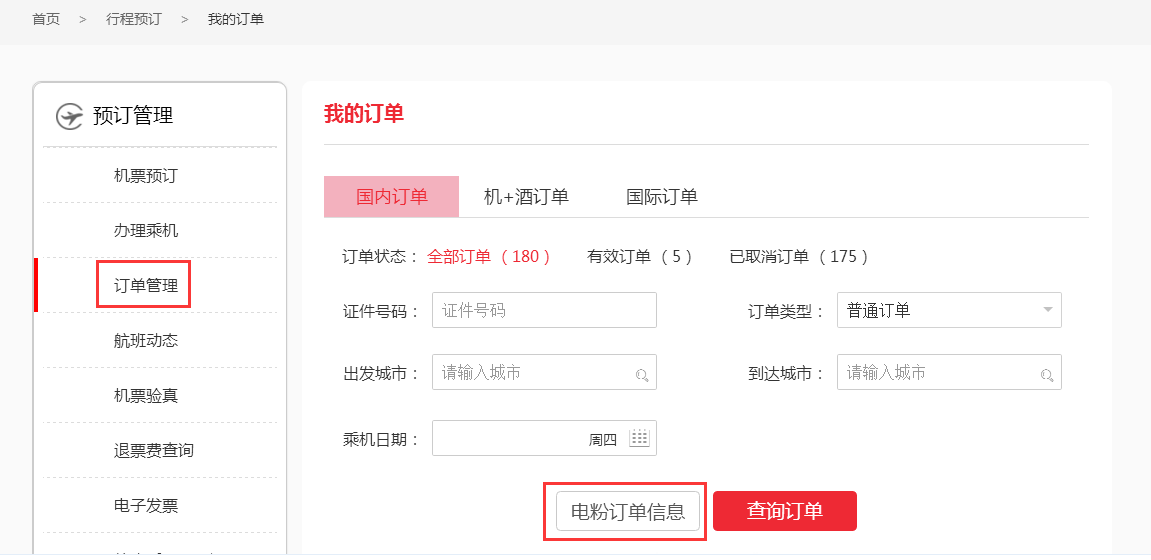Click the magnifier icon in 到达城市 field

[x=1046, y=375]
